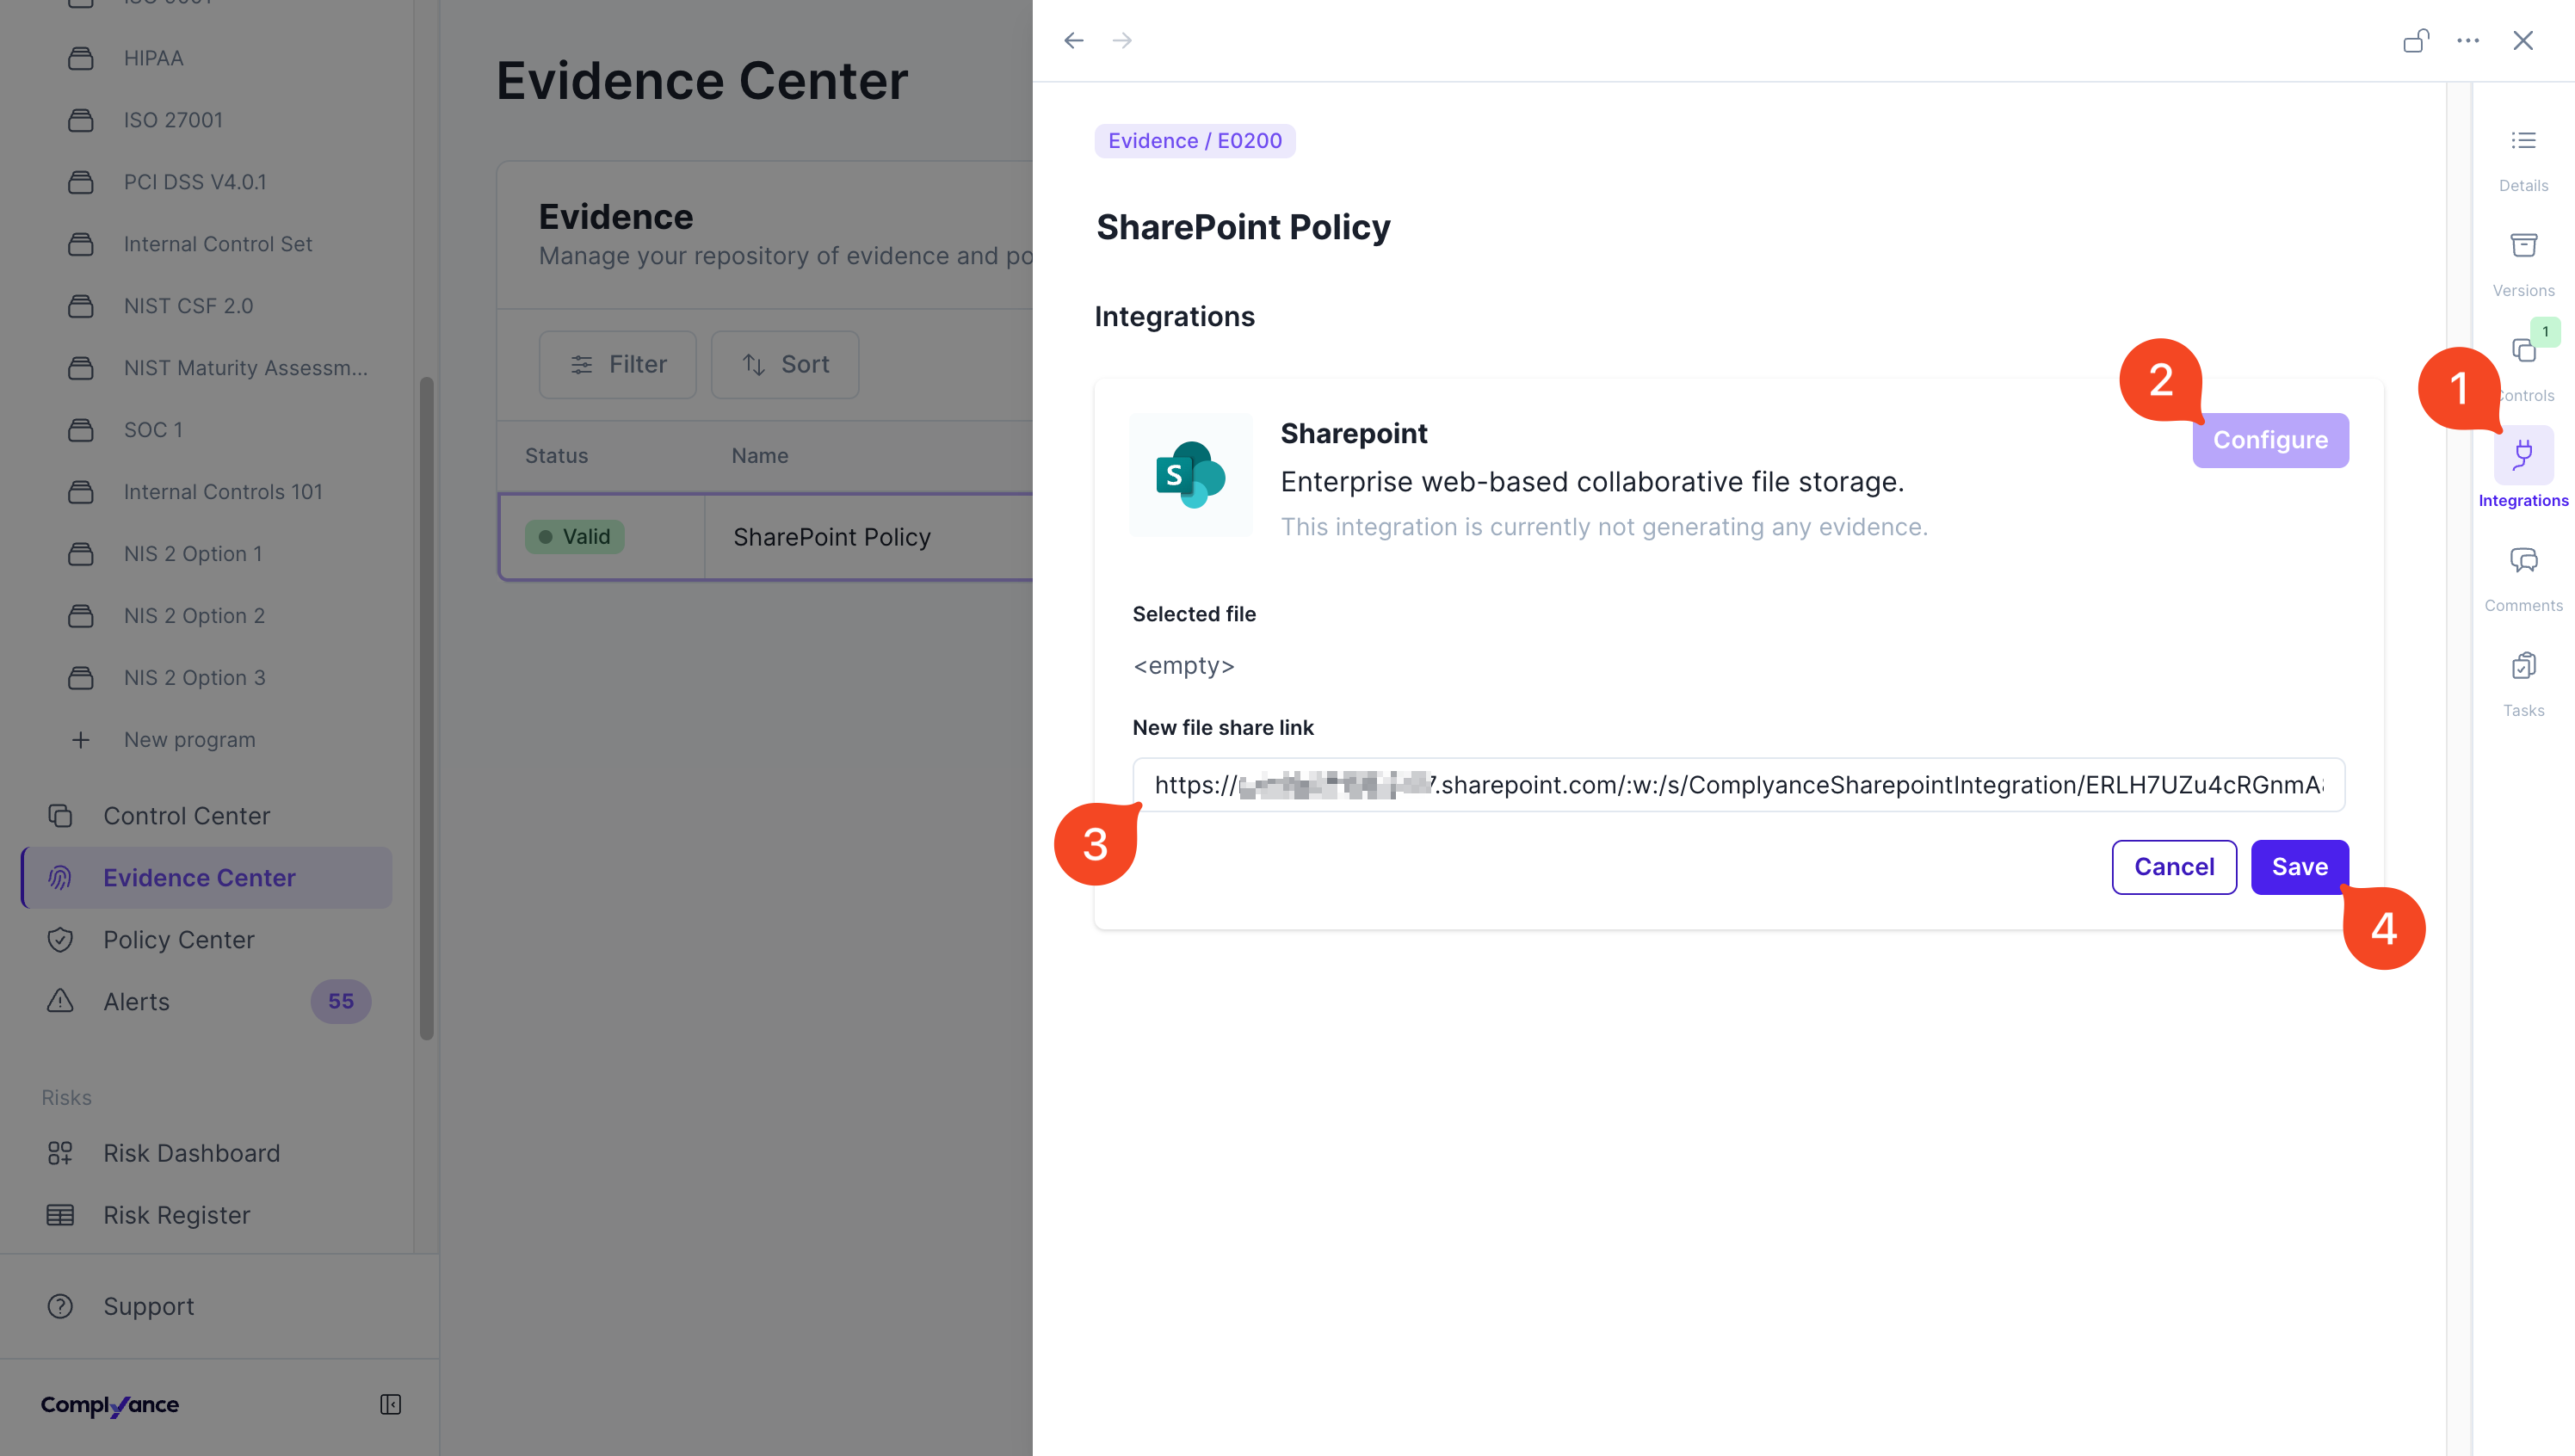
Task: Save the Sharepoint file share link
Action: click(x=2299, y=867)
